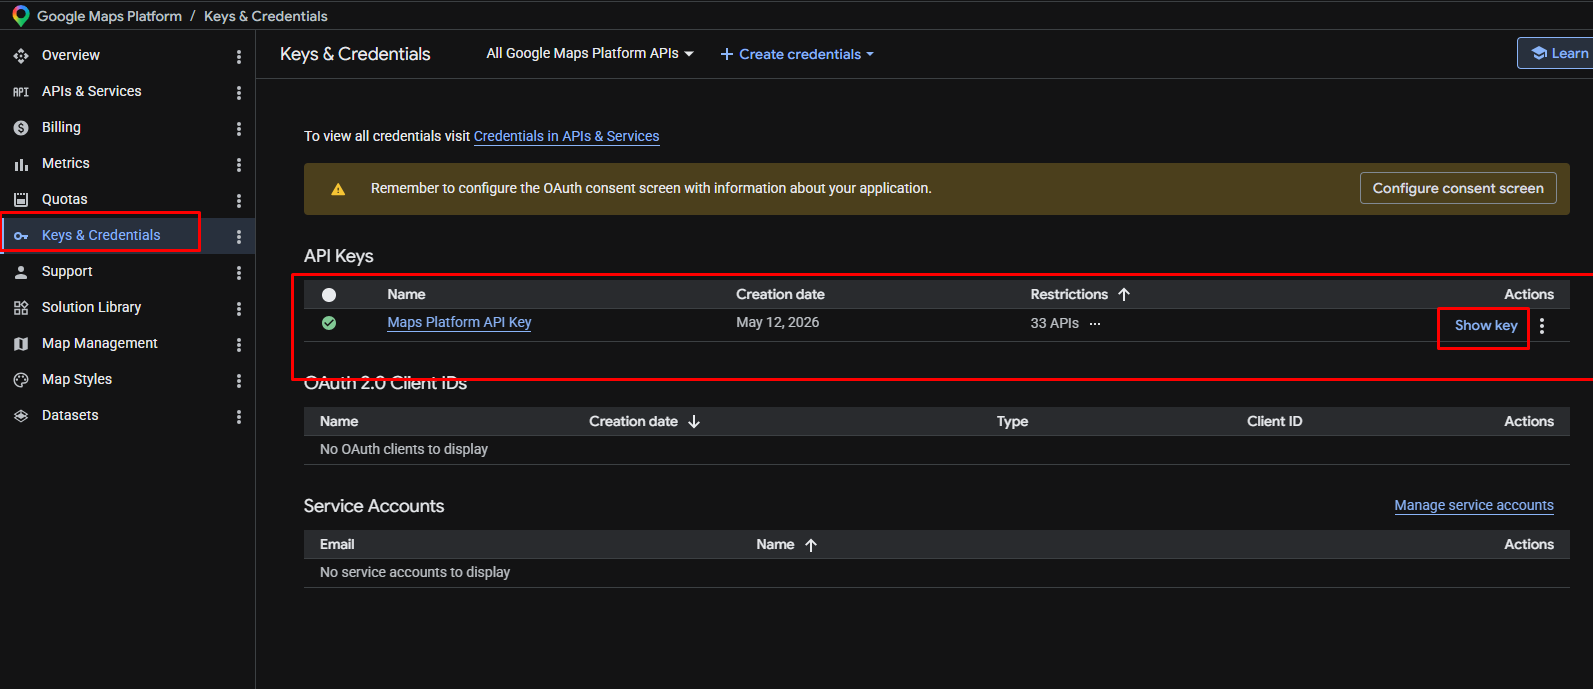Screen dimensions: 1593x689
Task: Click the Billing dollar icon
Action: [21, 128]
